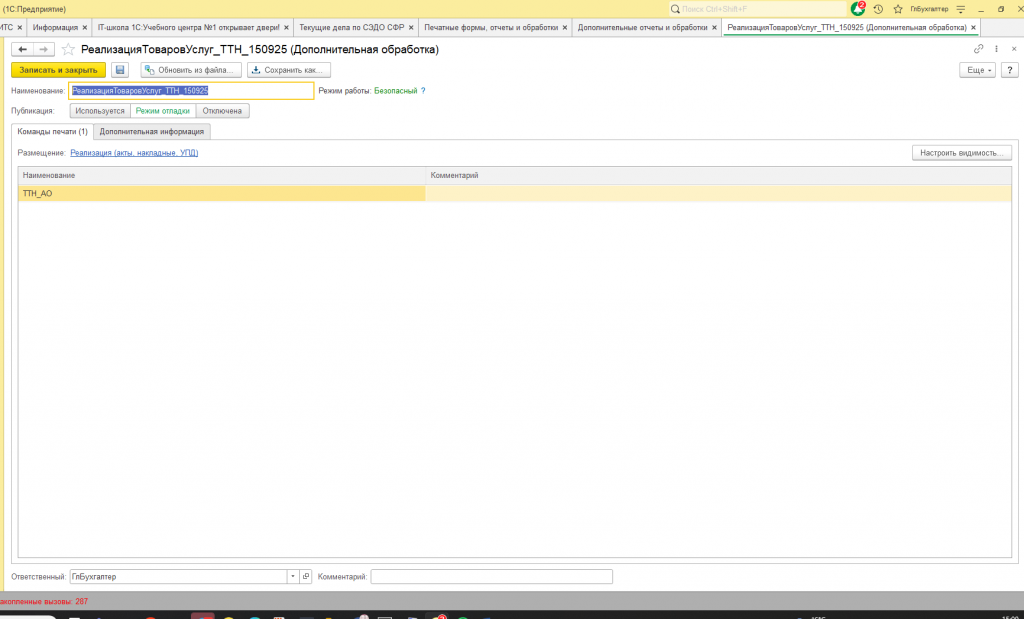
Task: Close the form with X button
Action: click(x=1014, y=49)
